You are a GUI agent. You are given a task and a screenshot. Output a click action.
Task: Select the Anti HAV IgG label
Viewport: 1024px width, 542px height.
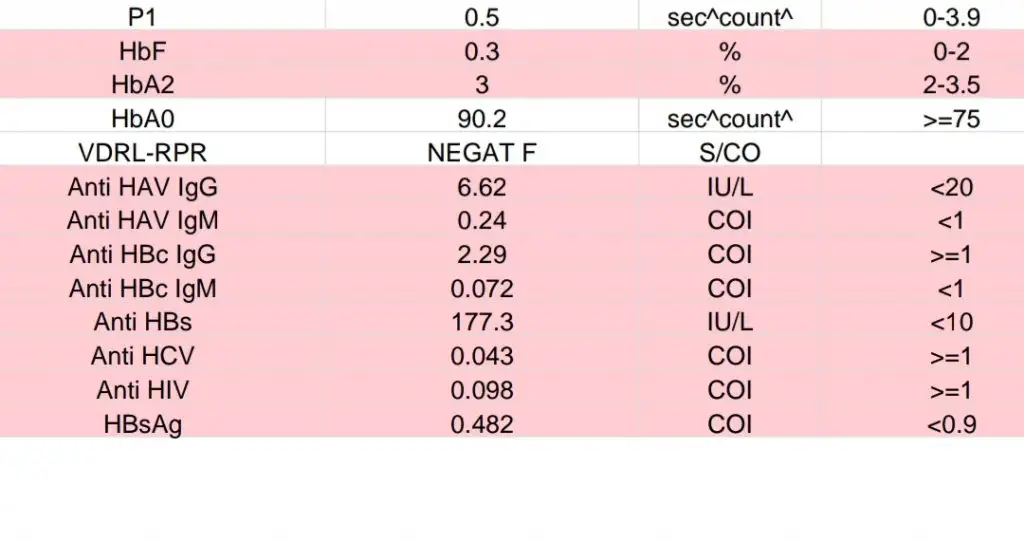(142, 187)
